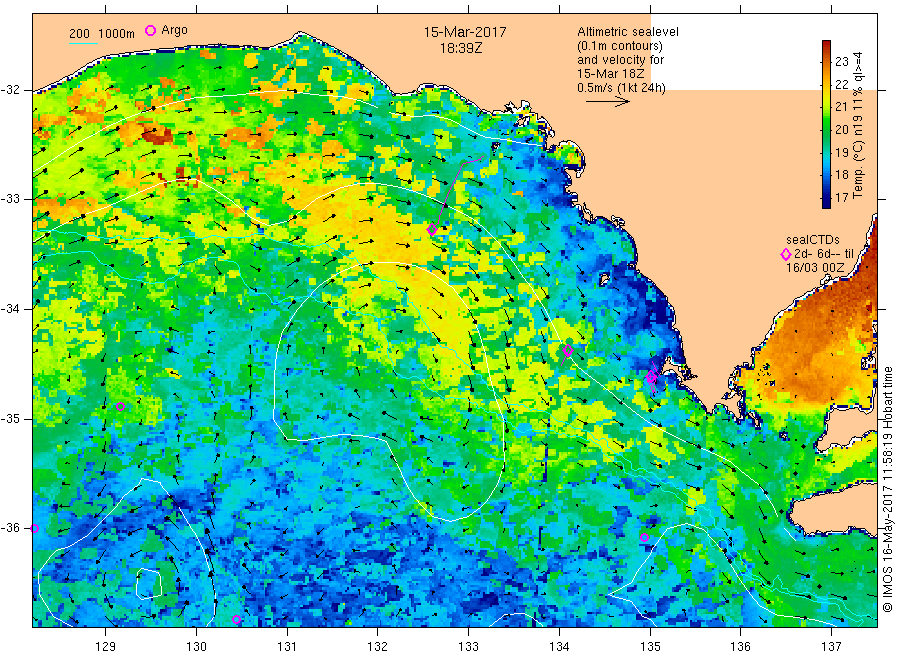The height and width of the screenshot is (660, 900).
Task: Click the seal CTD diamond near 134E, 34.4S
Action: coord(568,350)
